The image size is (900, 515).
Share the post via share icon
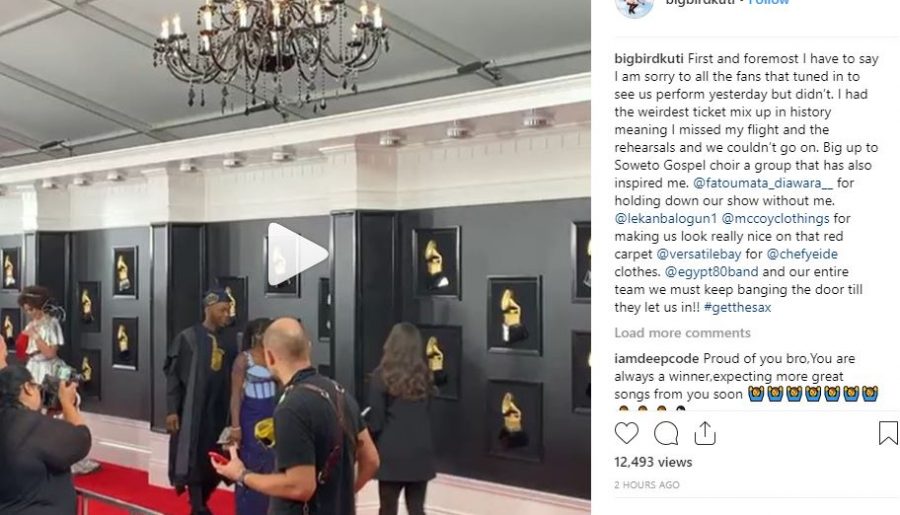(x=705, y=433)
